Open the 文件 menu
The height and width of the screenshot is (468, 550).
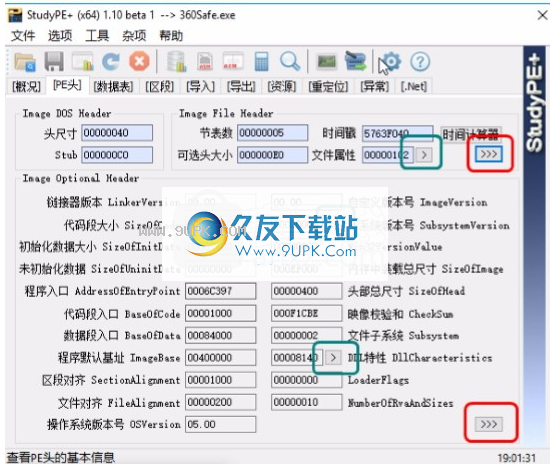23,36
